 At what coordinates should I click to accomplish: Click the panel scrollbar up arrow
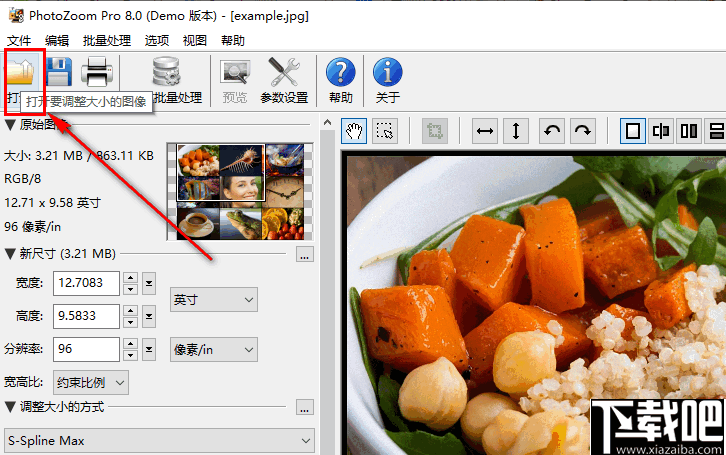point(327,123)
